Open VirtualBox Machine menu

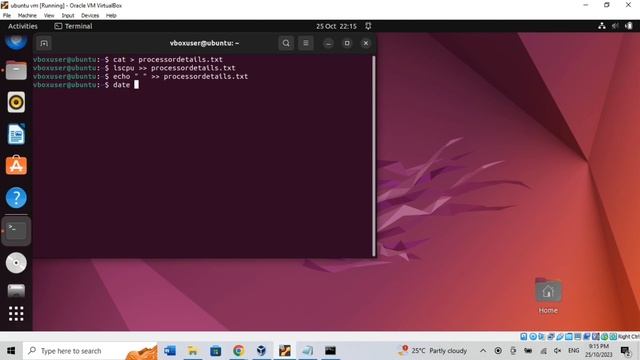(x=27, y=16)
